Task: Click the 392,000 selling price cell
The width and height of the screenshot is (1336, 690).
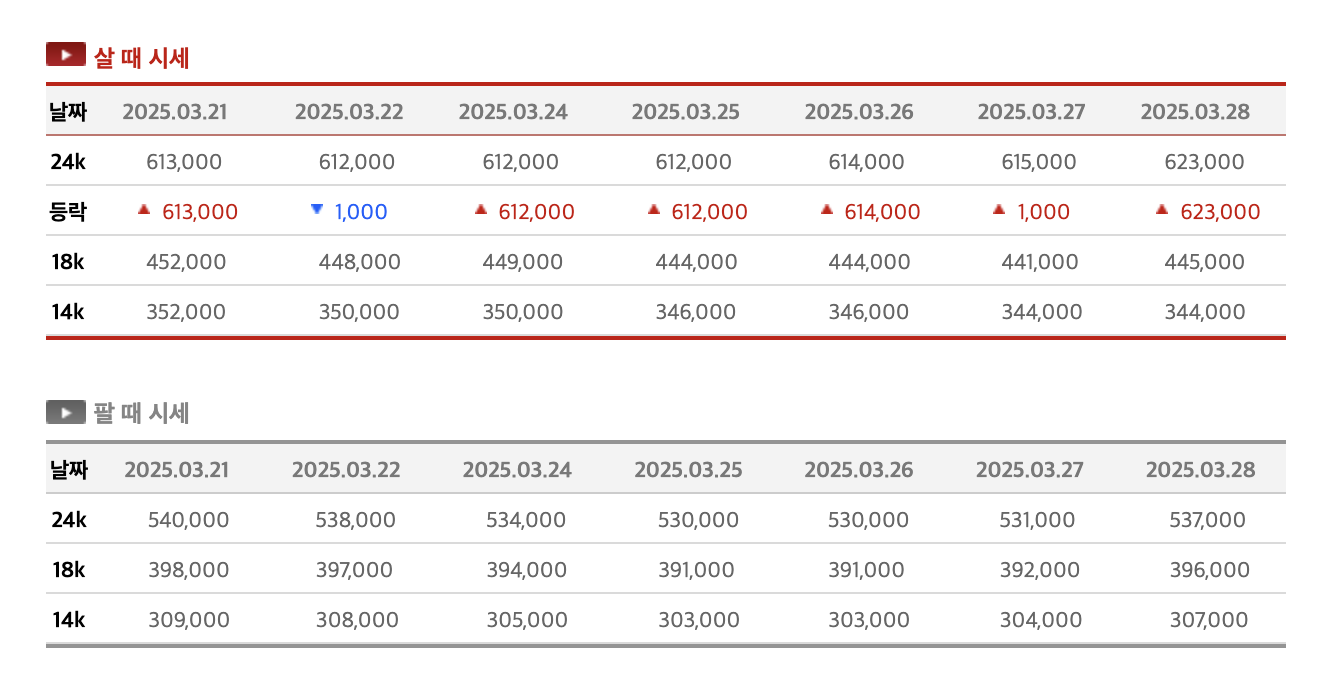Action: pos(1040,570)
